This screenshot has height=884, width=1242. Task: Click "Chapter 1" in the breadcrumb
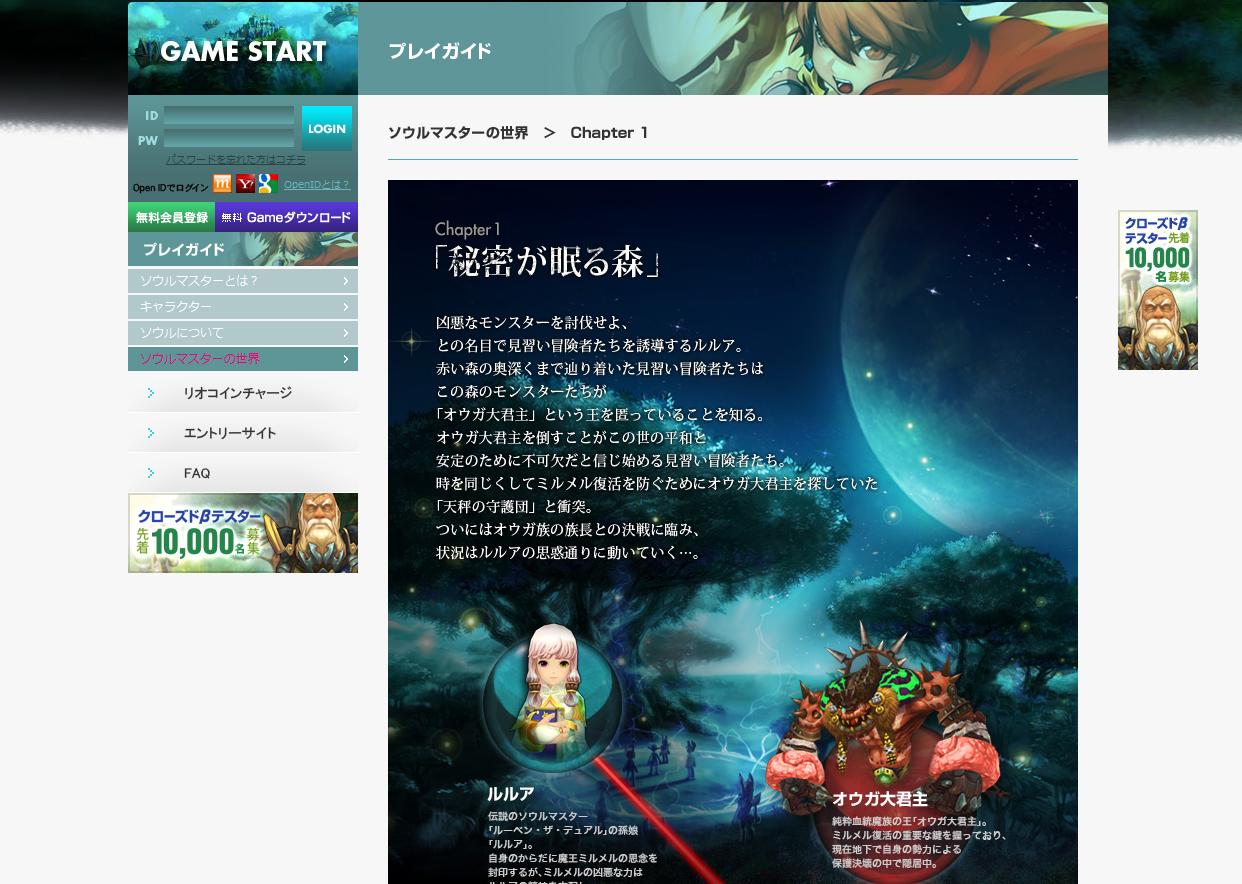(x=609, y=133)
